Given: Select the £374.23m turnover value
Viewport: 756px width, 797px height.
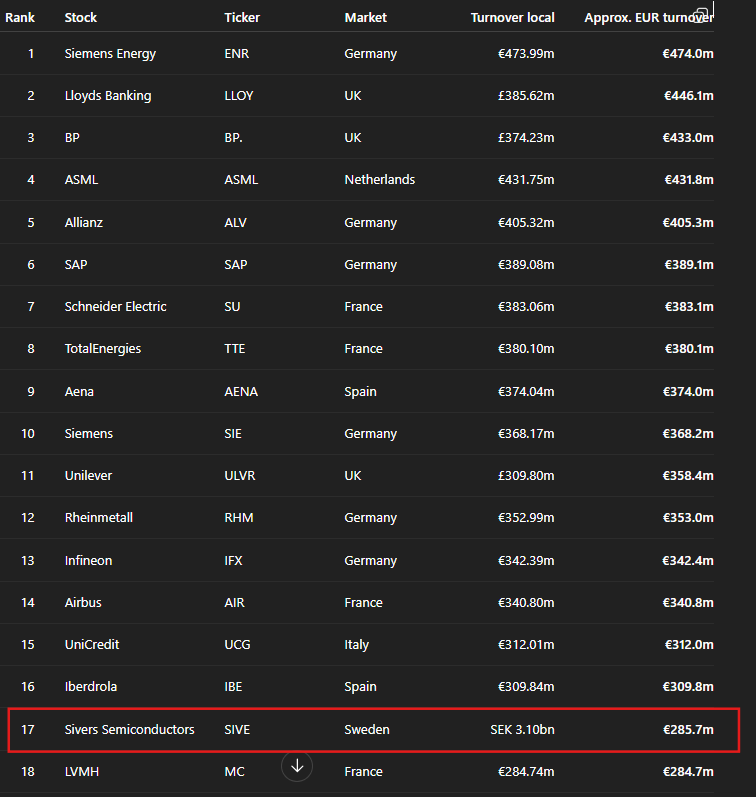Looking at the screenshot, I should click(526, 138).
